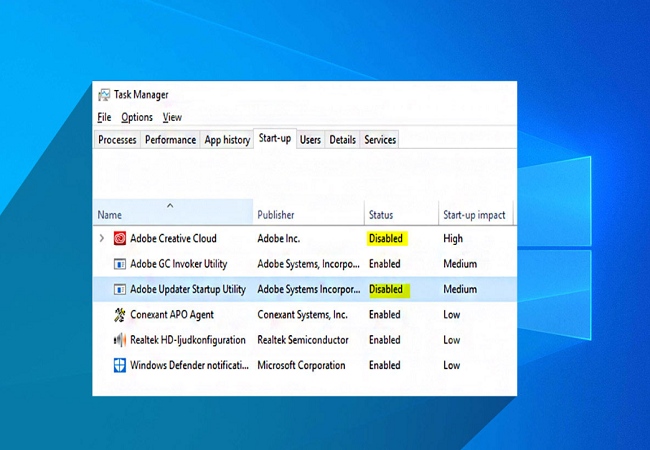Viewport: 650px width, 450px height.
Task: Select the Conexant APO Agent name
Action: coord(172,315)
